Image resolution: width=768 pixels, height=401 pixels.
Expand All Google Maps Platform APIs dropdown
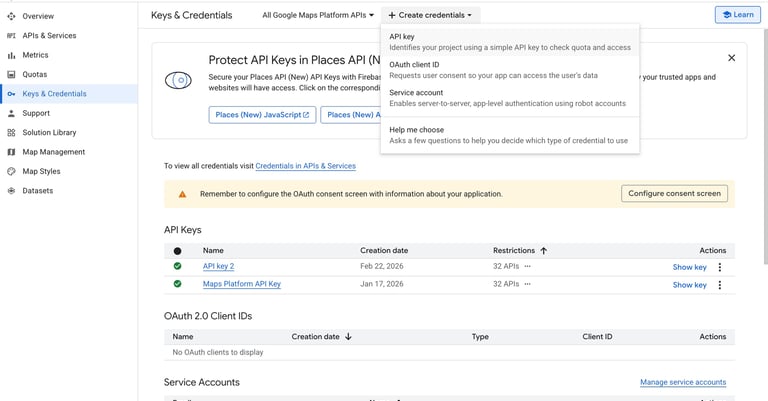click(318, 15)
